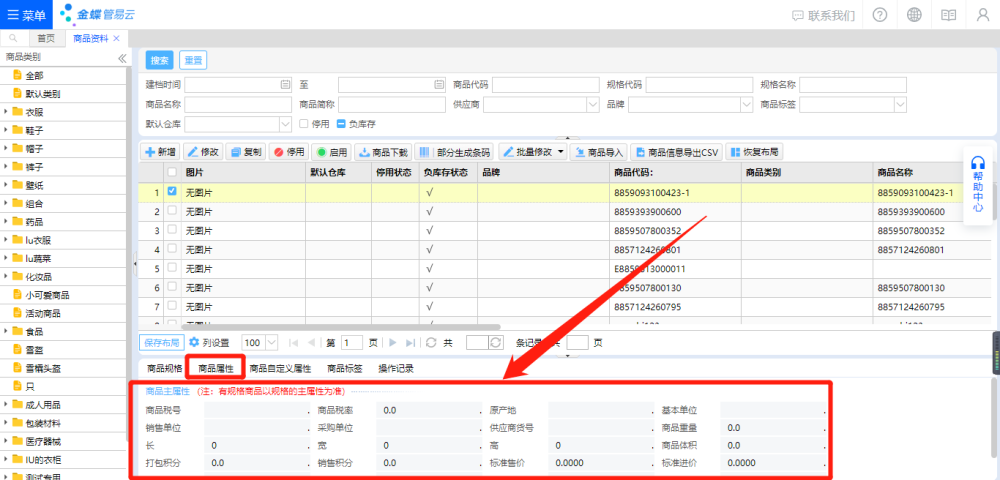Switch to the 商品自定义属性 tab
Screen dimensions: 1000x480
(x=280, y=368)
